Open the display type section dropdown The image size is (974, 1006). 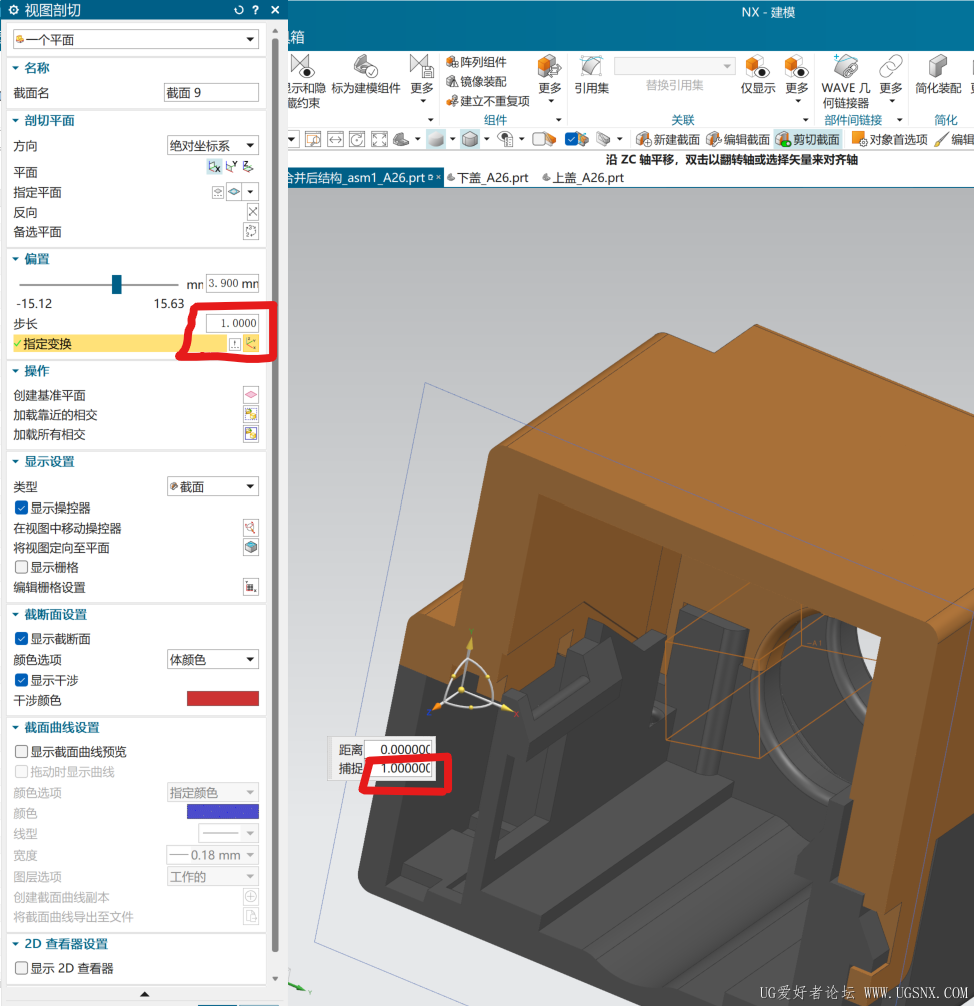[x=212, y=486]
